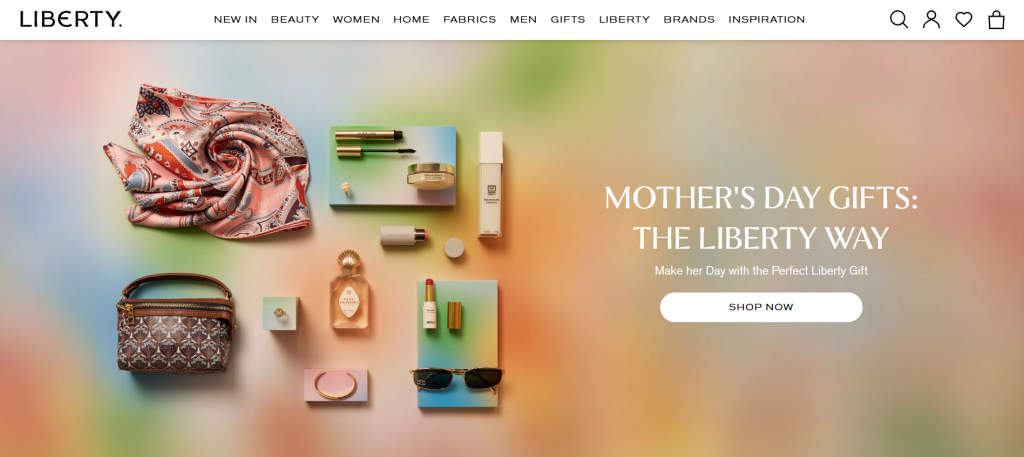Click the Shop Now button
The height and width of the screenshot is (457, 1024).
[761, 307]
